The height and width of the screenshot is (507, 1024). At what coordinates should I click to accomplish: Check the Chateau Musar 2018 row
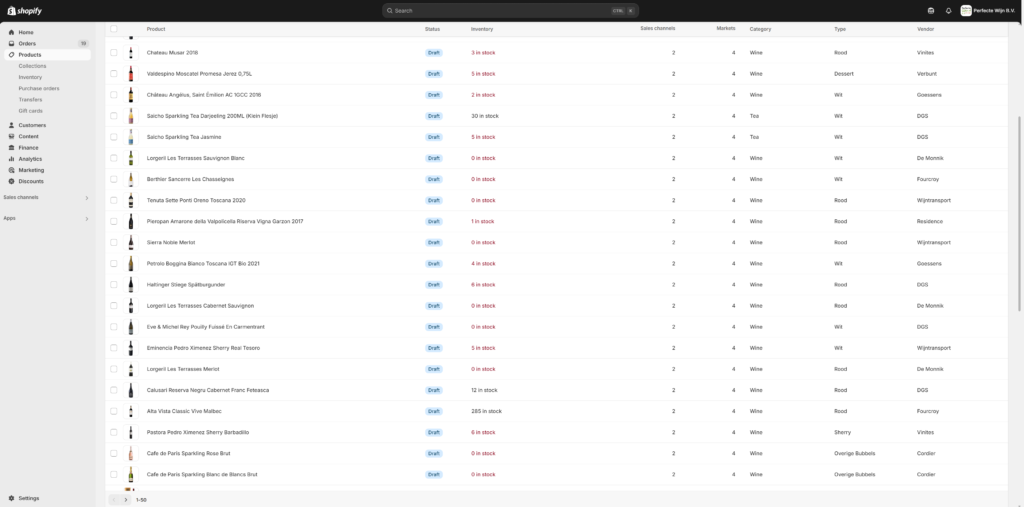[x=114, y=52]
